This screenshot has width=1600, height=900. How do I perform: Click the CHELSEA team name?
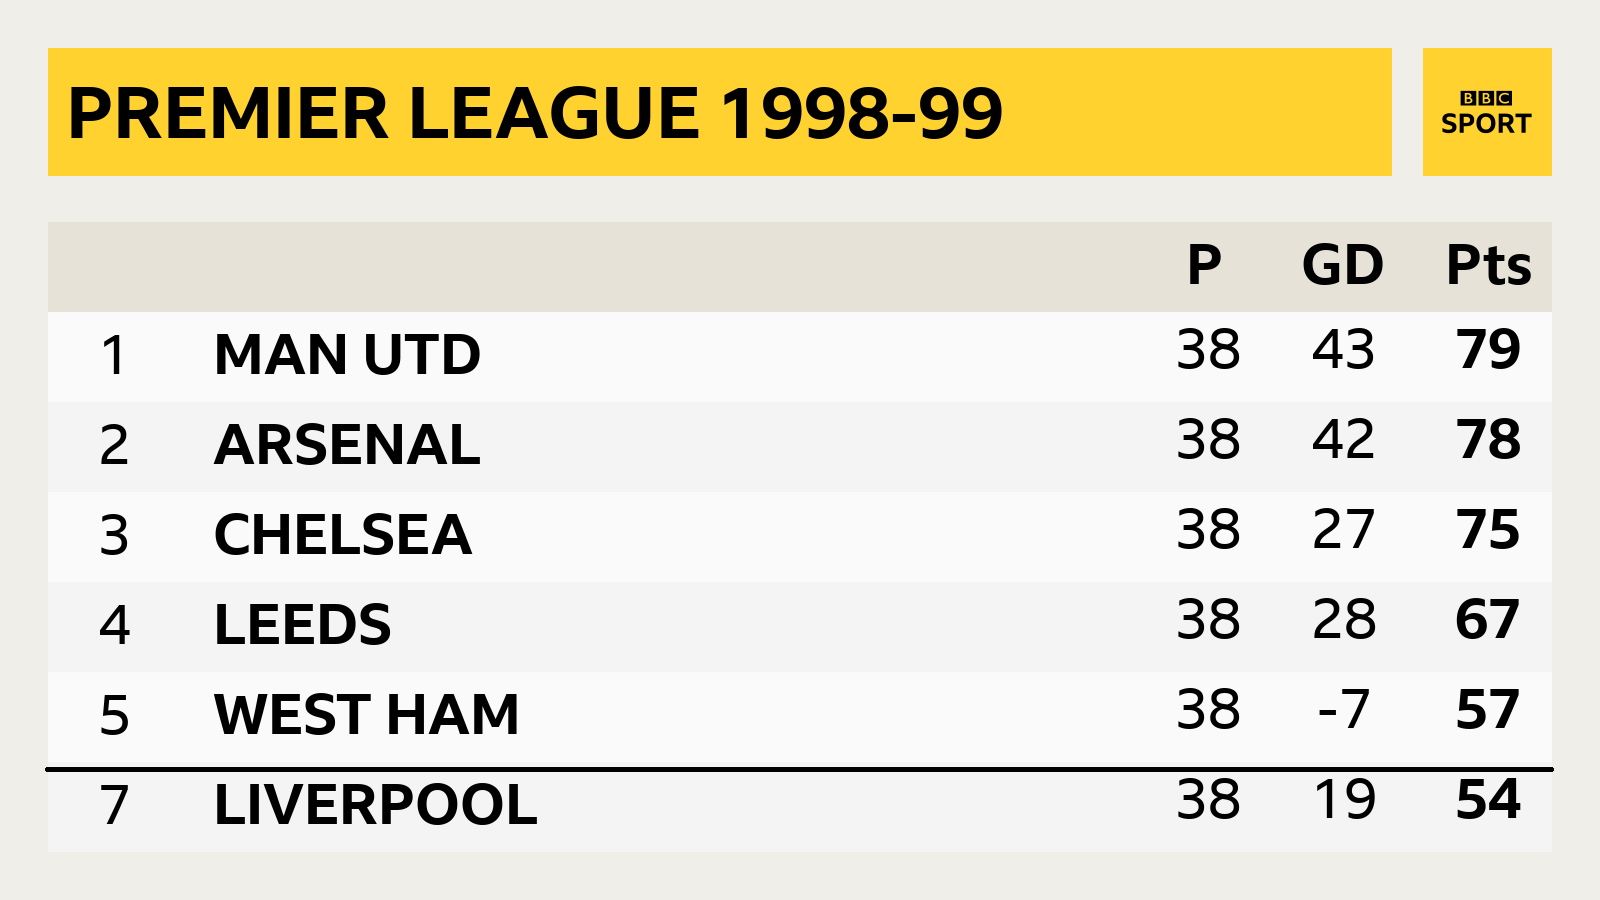(x=343, y=535)
